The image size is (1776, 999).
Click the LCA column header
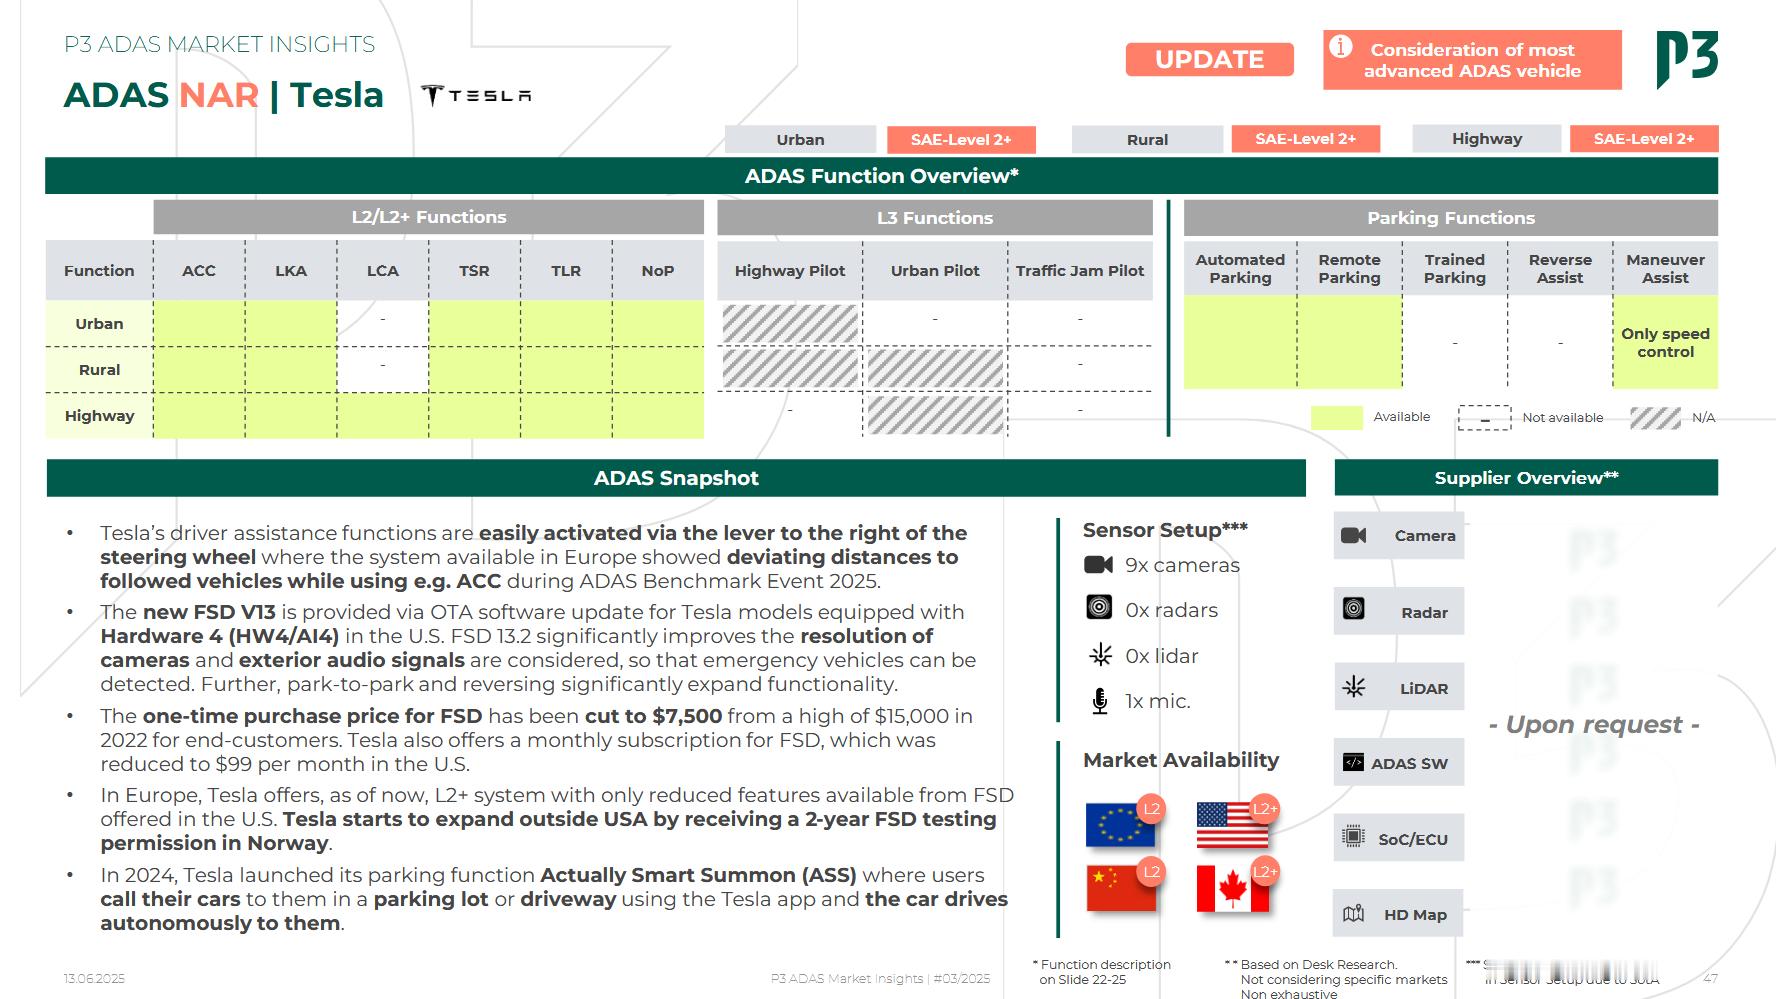coord(383,270)
